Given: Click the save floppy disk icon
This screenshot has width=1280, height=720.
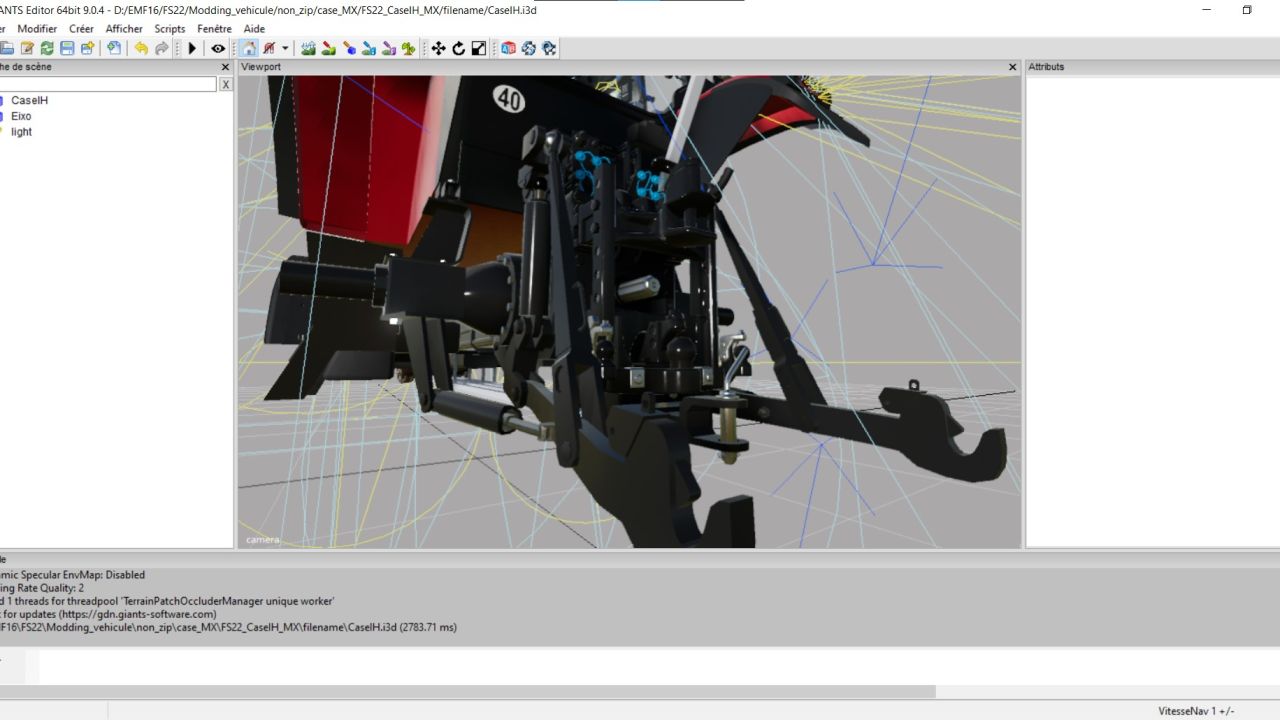Looking at the screenshot, I should coord(67,48).
